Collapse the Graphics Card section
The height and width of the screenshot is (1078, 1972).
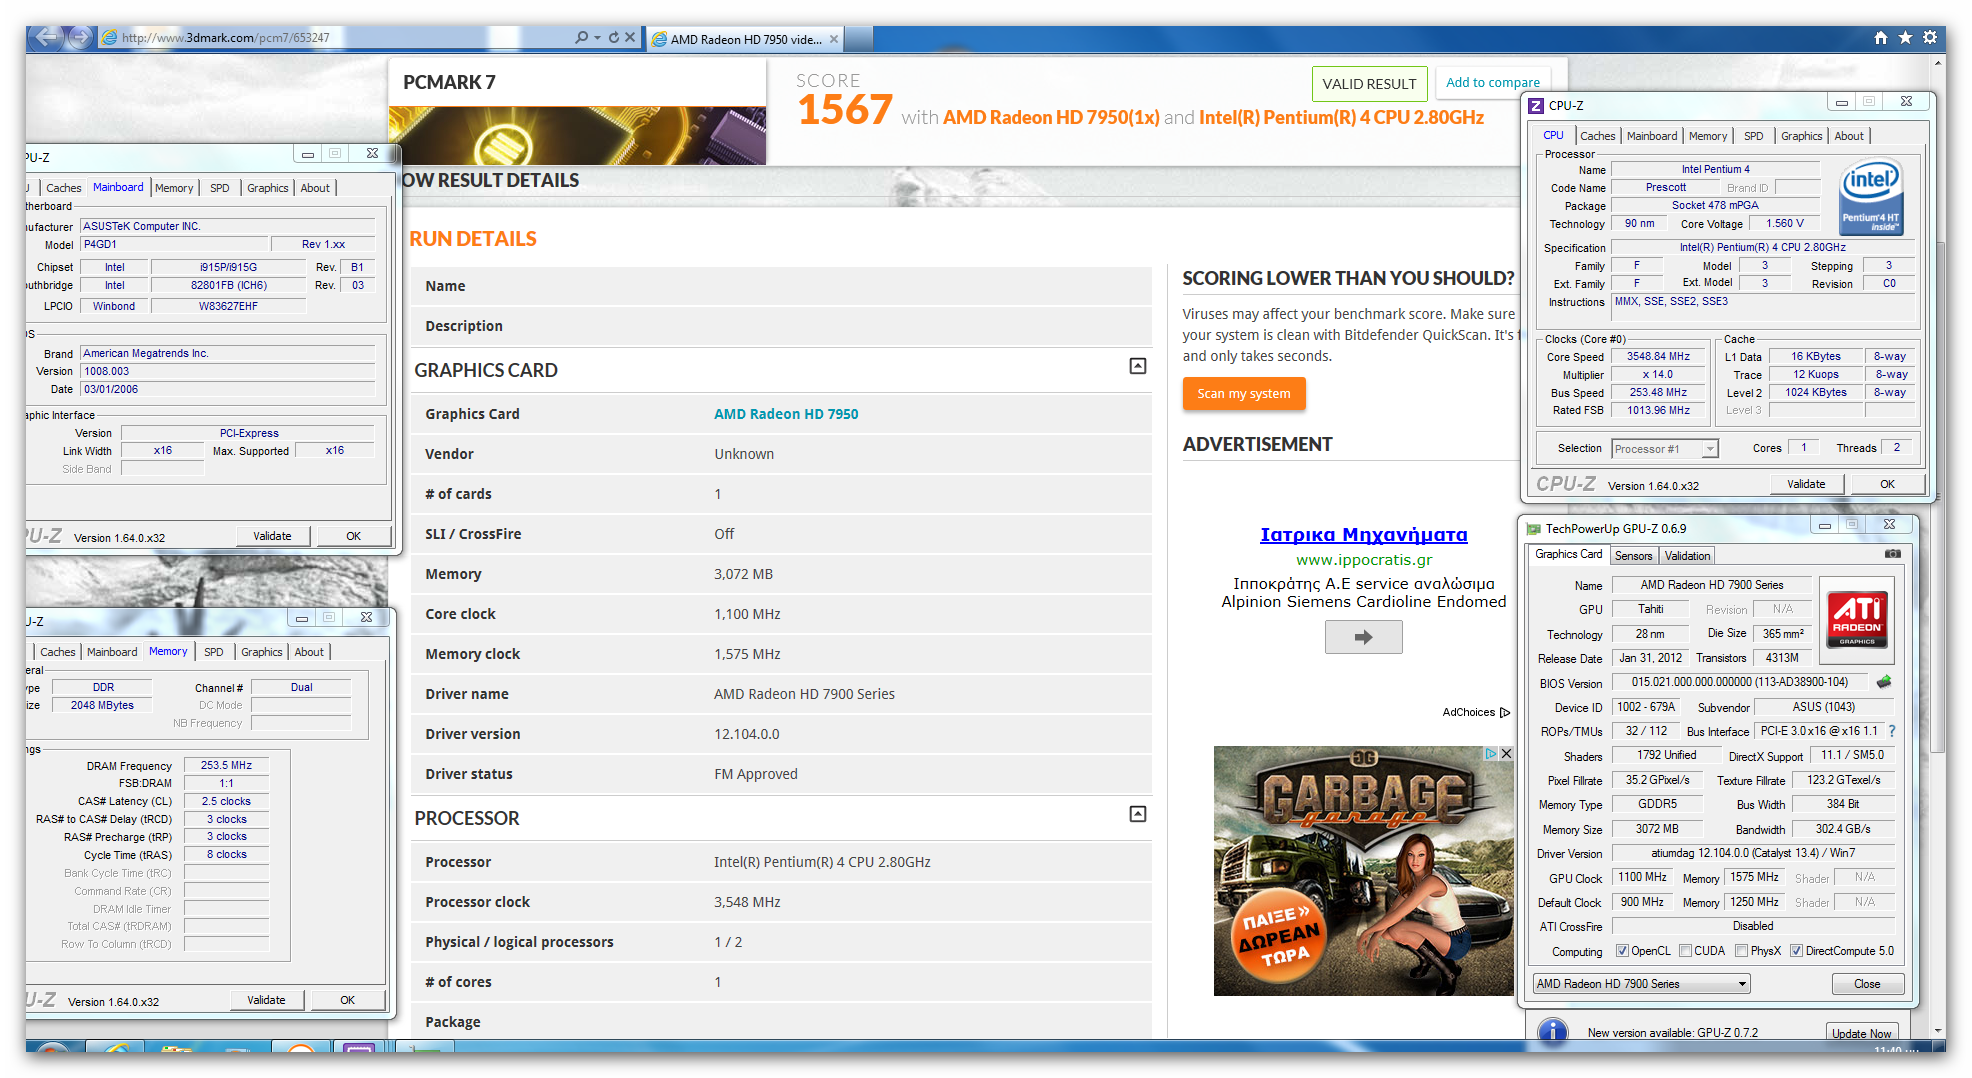coord(1137,366)
